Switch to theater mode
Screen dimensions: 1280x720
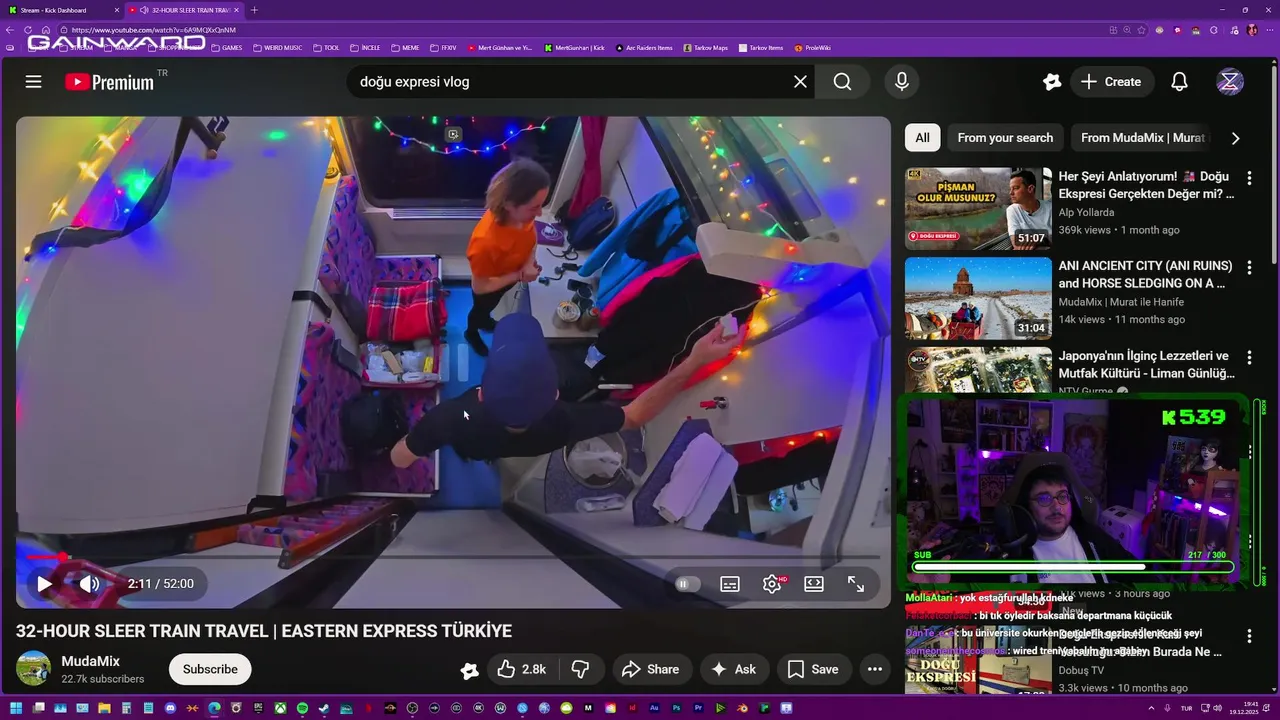[814, 584]
